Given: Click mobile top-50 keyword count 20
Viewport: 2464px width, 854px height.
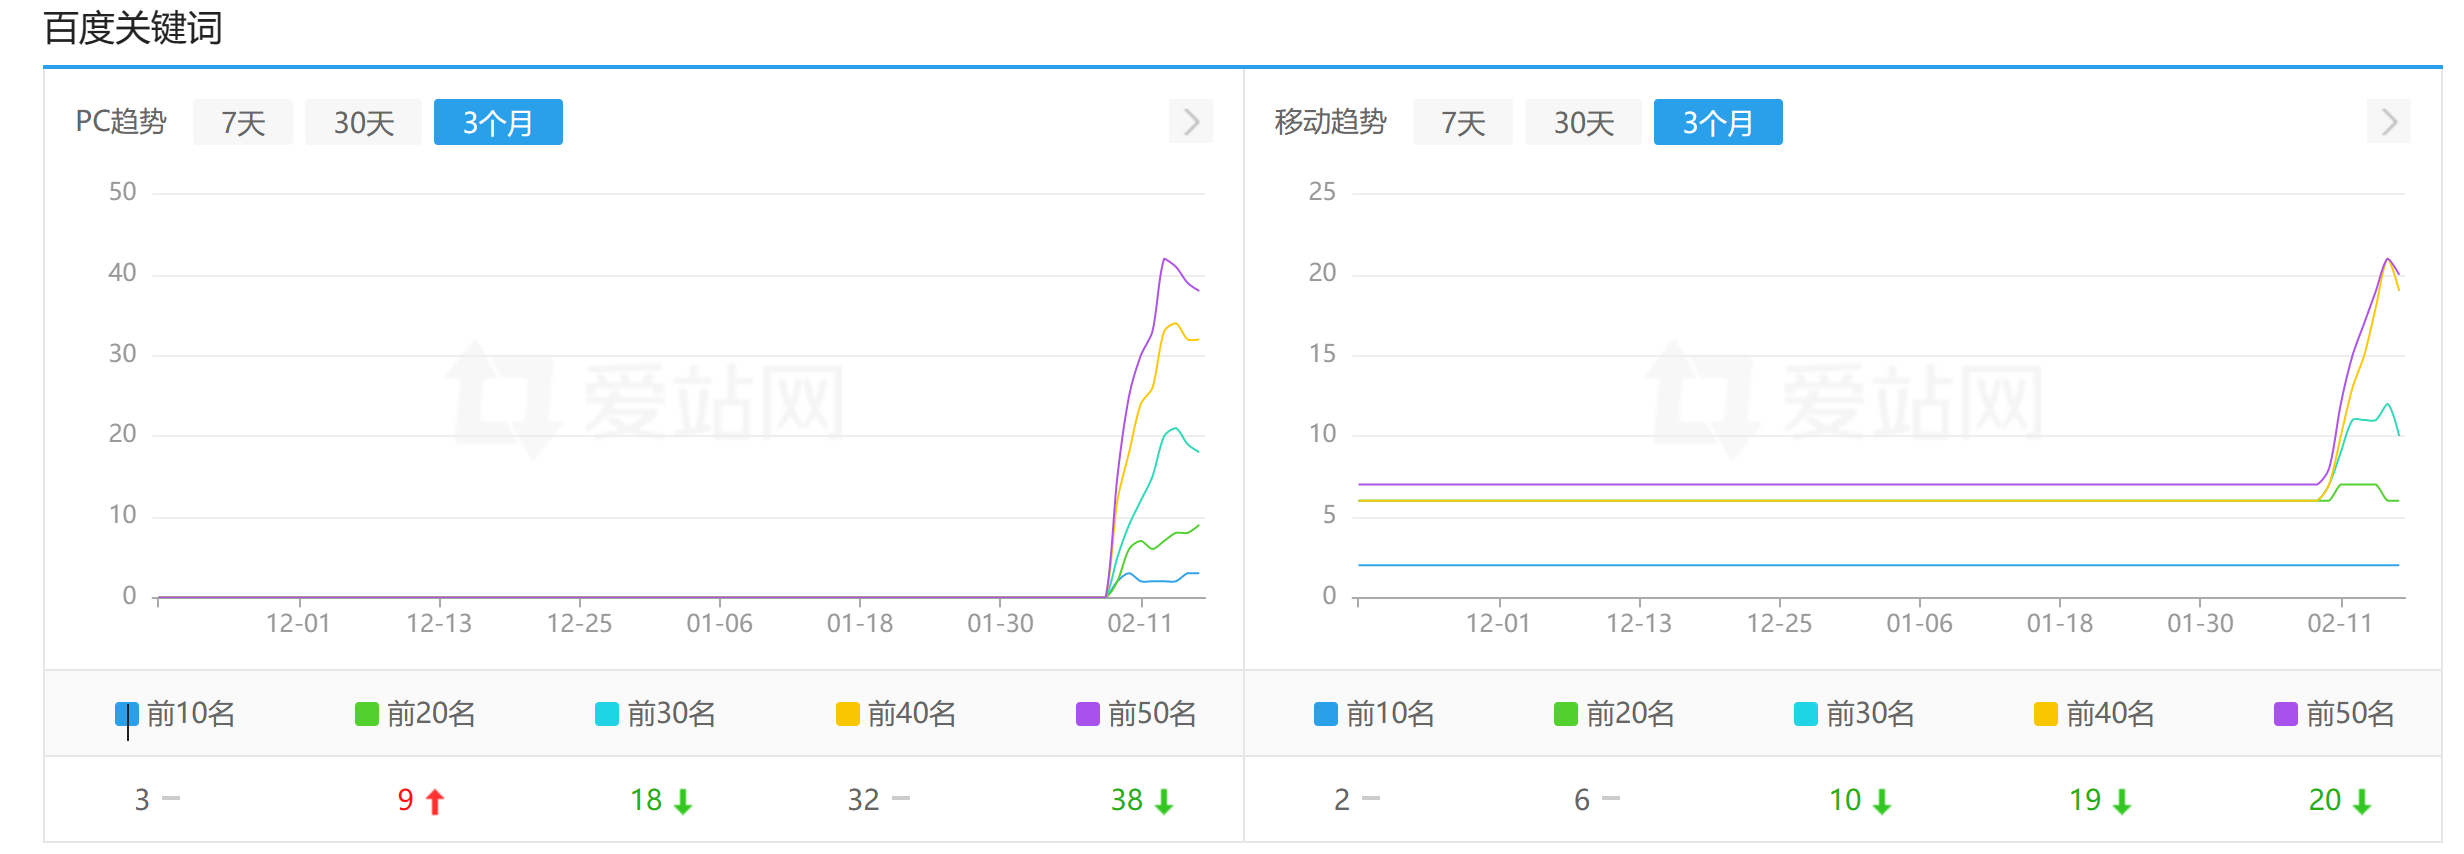Looking at the screenshot, I should pos(2325,800).
